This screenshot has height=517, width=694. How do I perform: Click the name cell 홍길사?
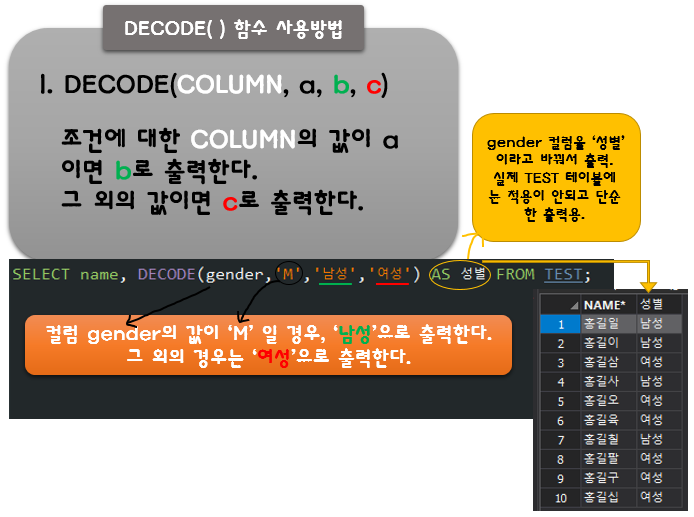coord(608,382)
